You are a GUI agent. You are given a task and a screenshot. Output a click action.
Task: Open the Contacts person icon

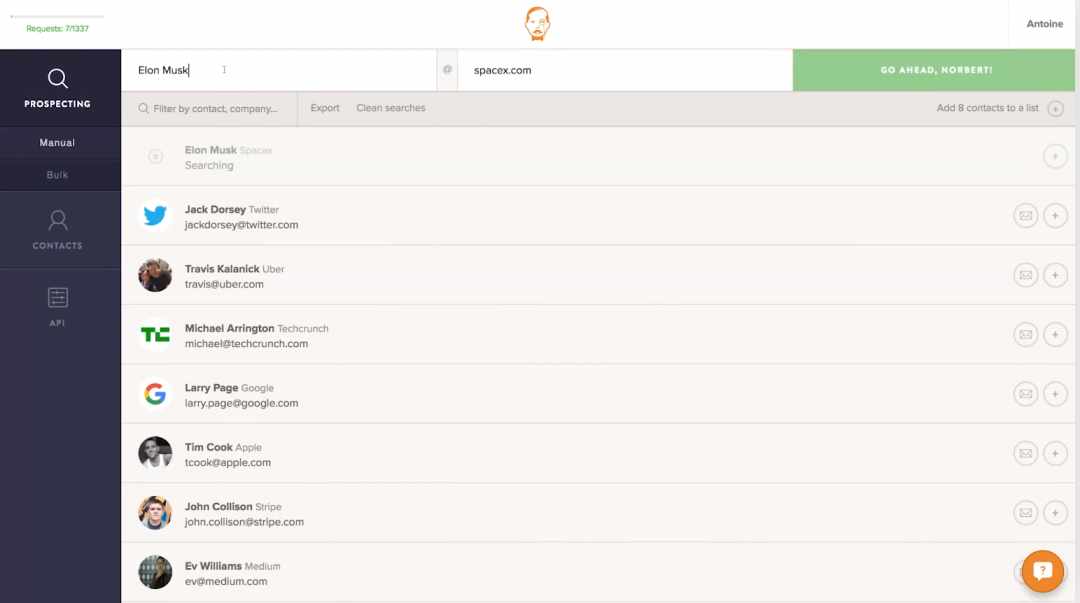tap(58, 220)
